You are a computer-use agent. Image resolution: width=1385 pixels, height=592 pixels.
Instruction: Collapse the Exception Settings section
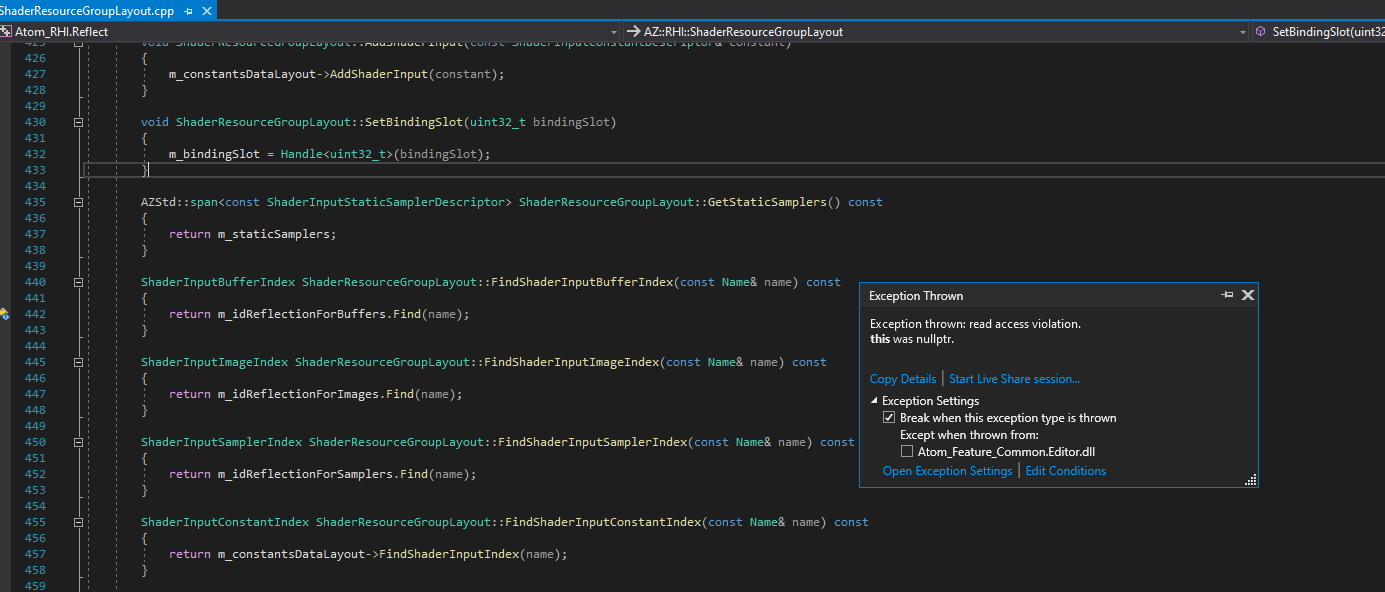click(875, 400)
